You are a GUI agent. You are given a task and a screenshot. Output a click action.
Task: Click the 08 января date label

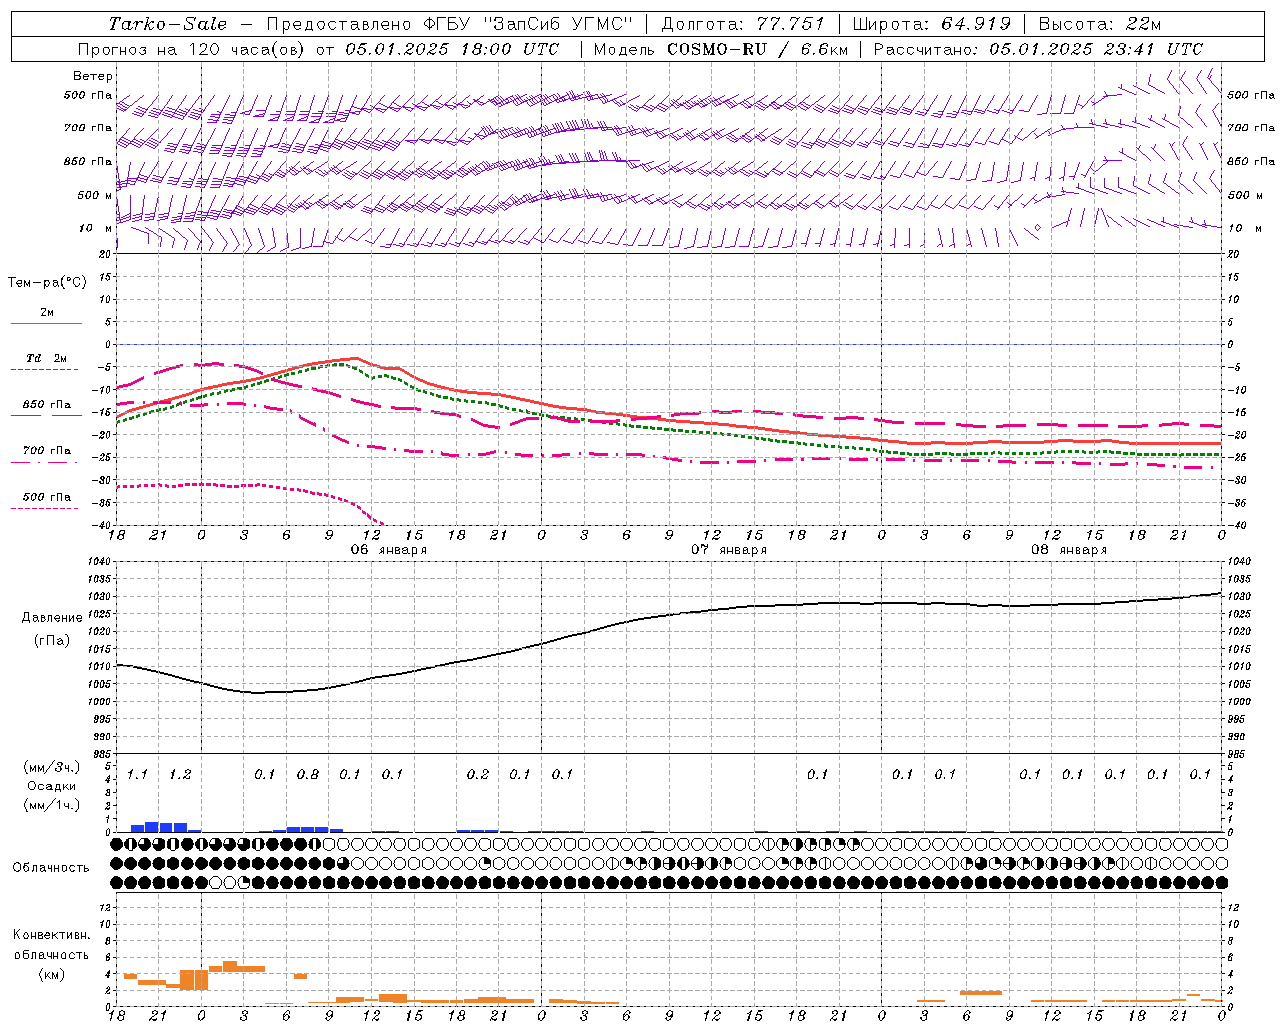tap(1069, 550)
